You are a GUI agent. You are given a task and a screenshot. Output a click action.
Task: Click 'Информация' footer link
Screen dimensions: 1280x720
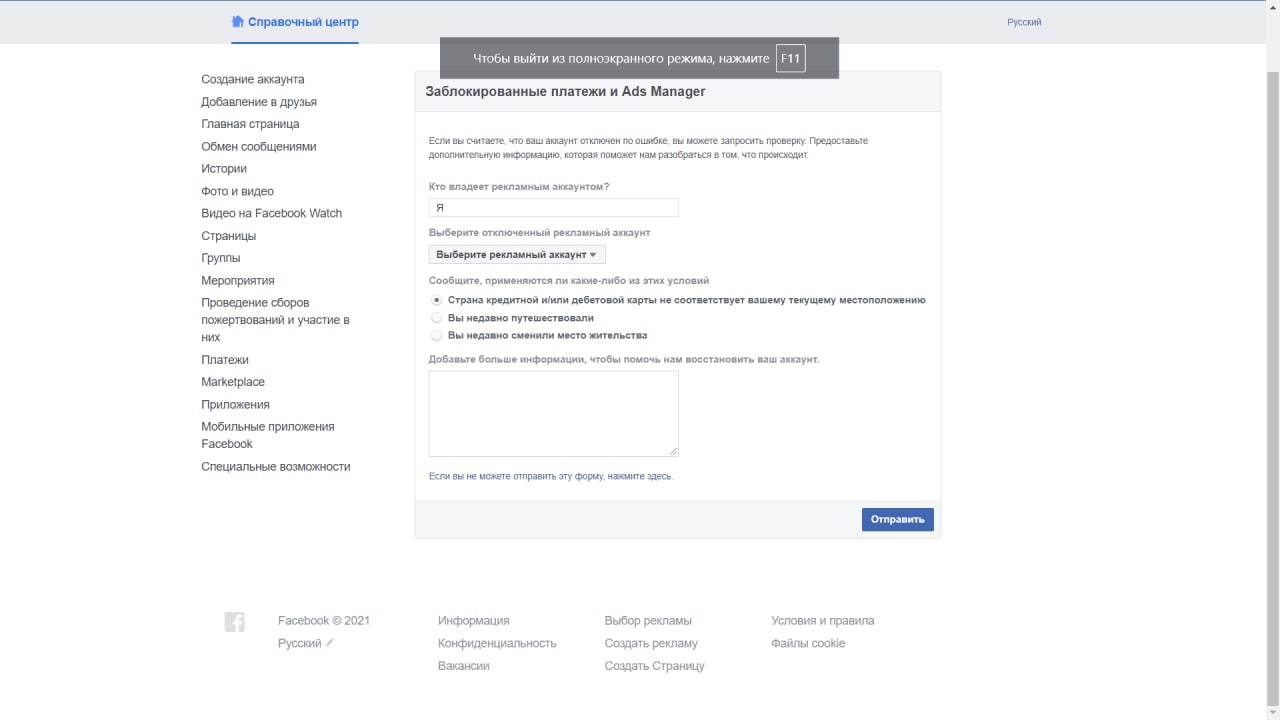pos(474,621)
